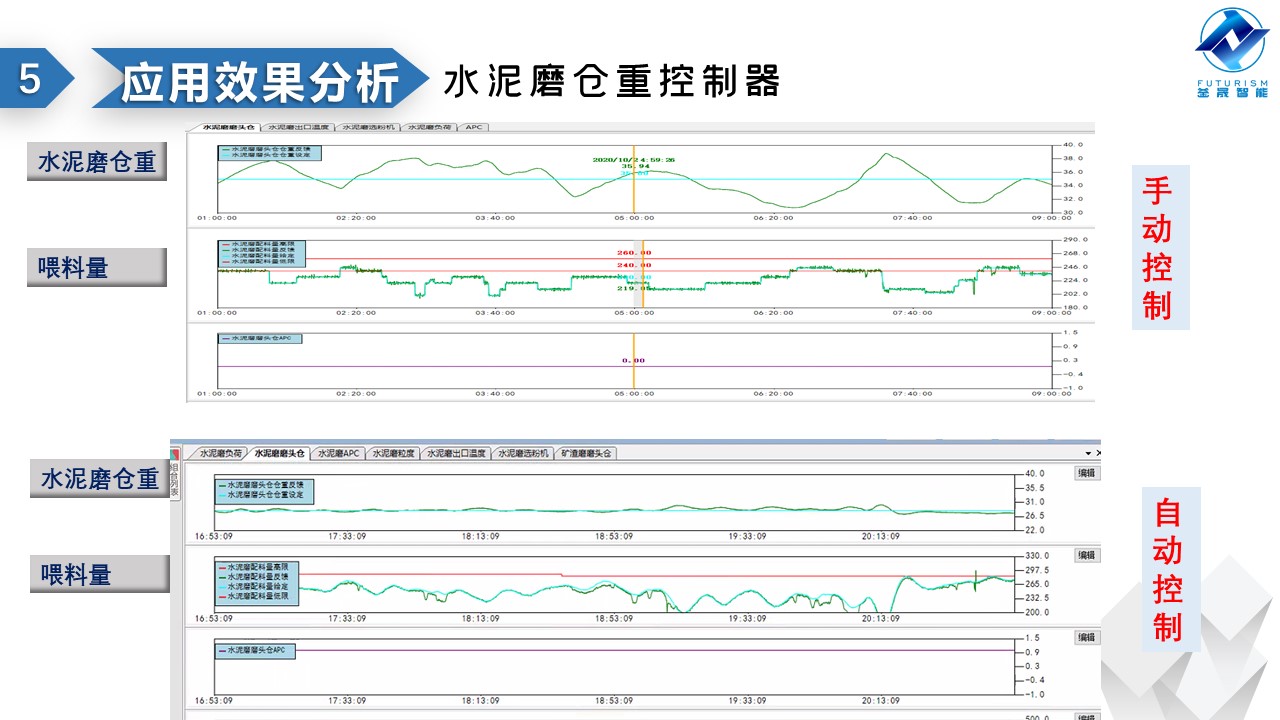
Task: Select 水泥磨磨头仓 tab in lower trend window
Action: click(280, 453)
